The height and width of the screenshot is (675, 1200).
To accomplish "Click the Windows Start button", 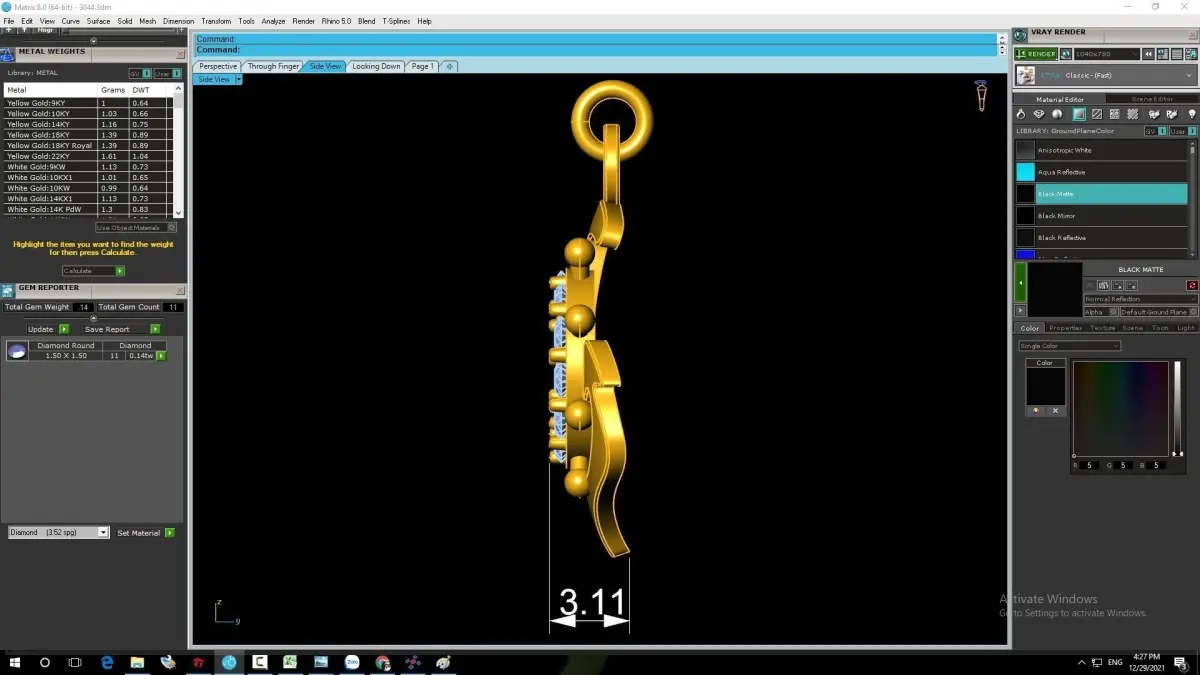I will pos(16,662).
